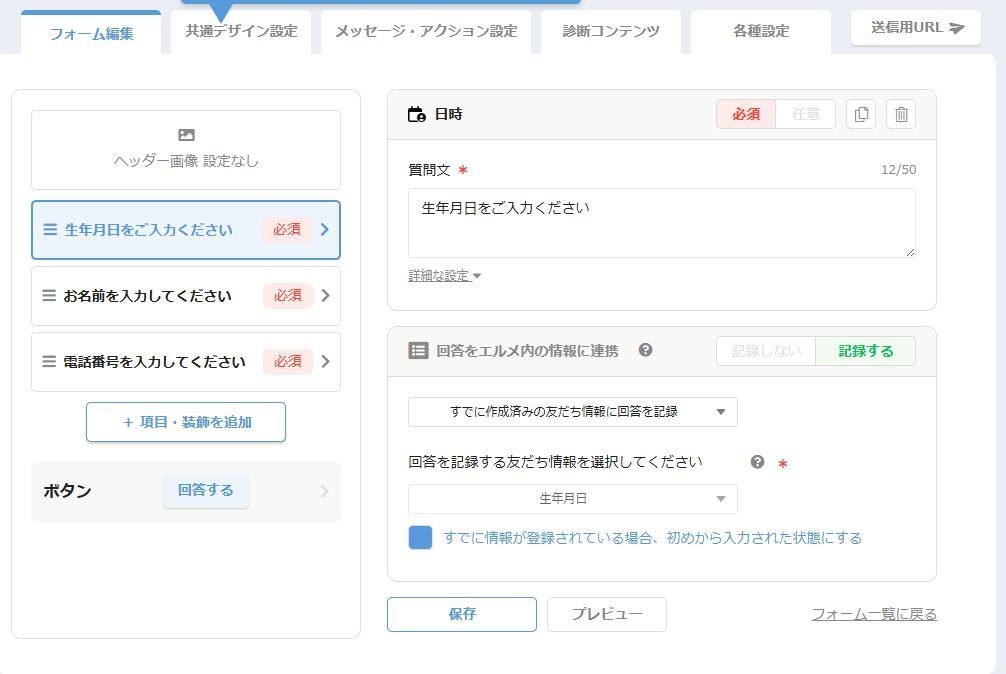Click the 必須 badge on お名前を入力してください
The height and width of the screenshot is (674, 1006).
point(287,296)
